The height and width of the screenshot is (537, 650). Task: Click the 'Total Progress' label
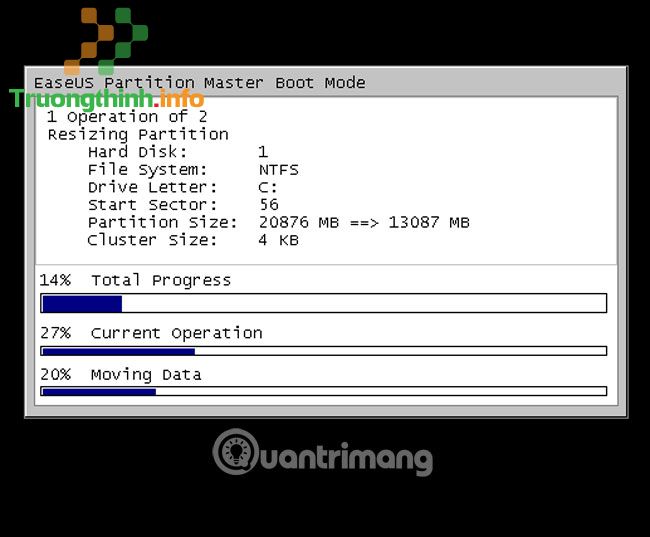[161, 281]
